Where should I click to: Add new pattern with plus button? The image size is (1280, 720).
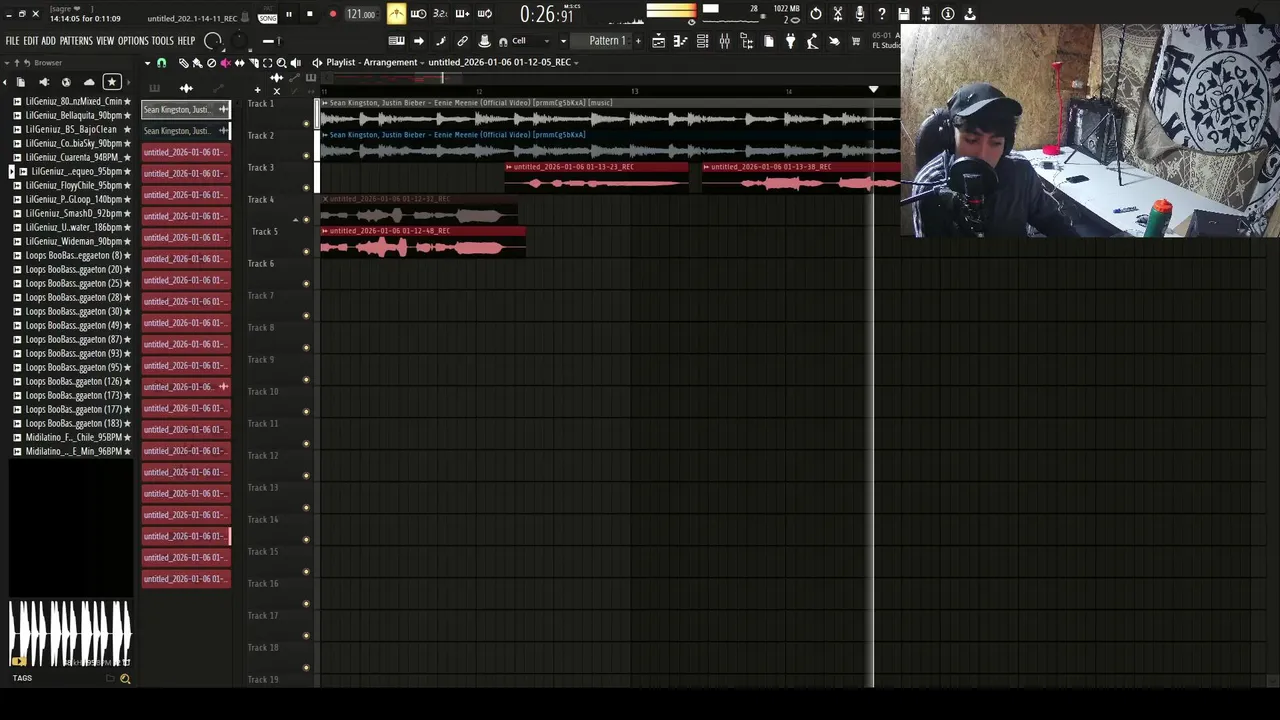pyautogui.click(x=638, y=41)
